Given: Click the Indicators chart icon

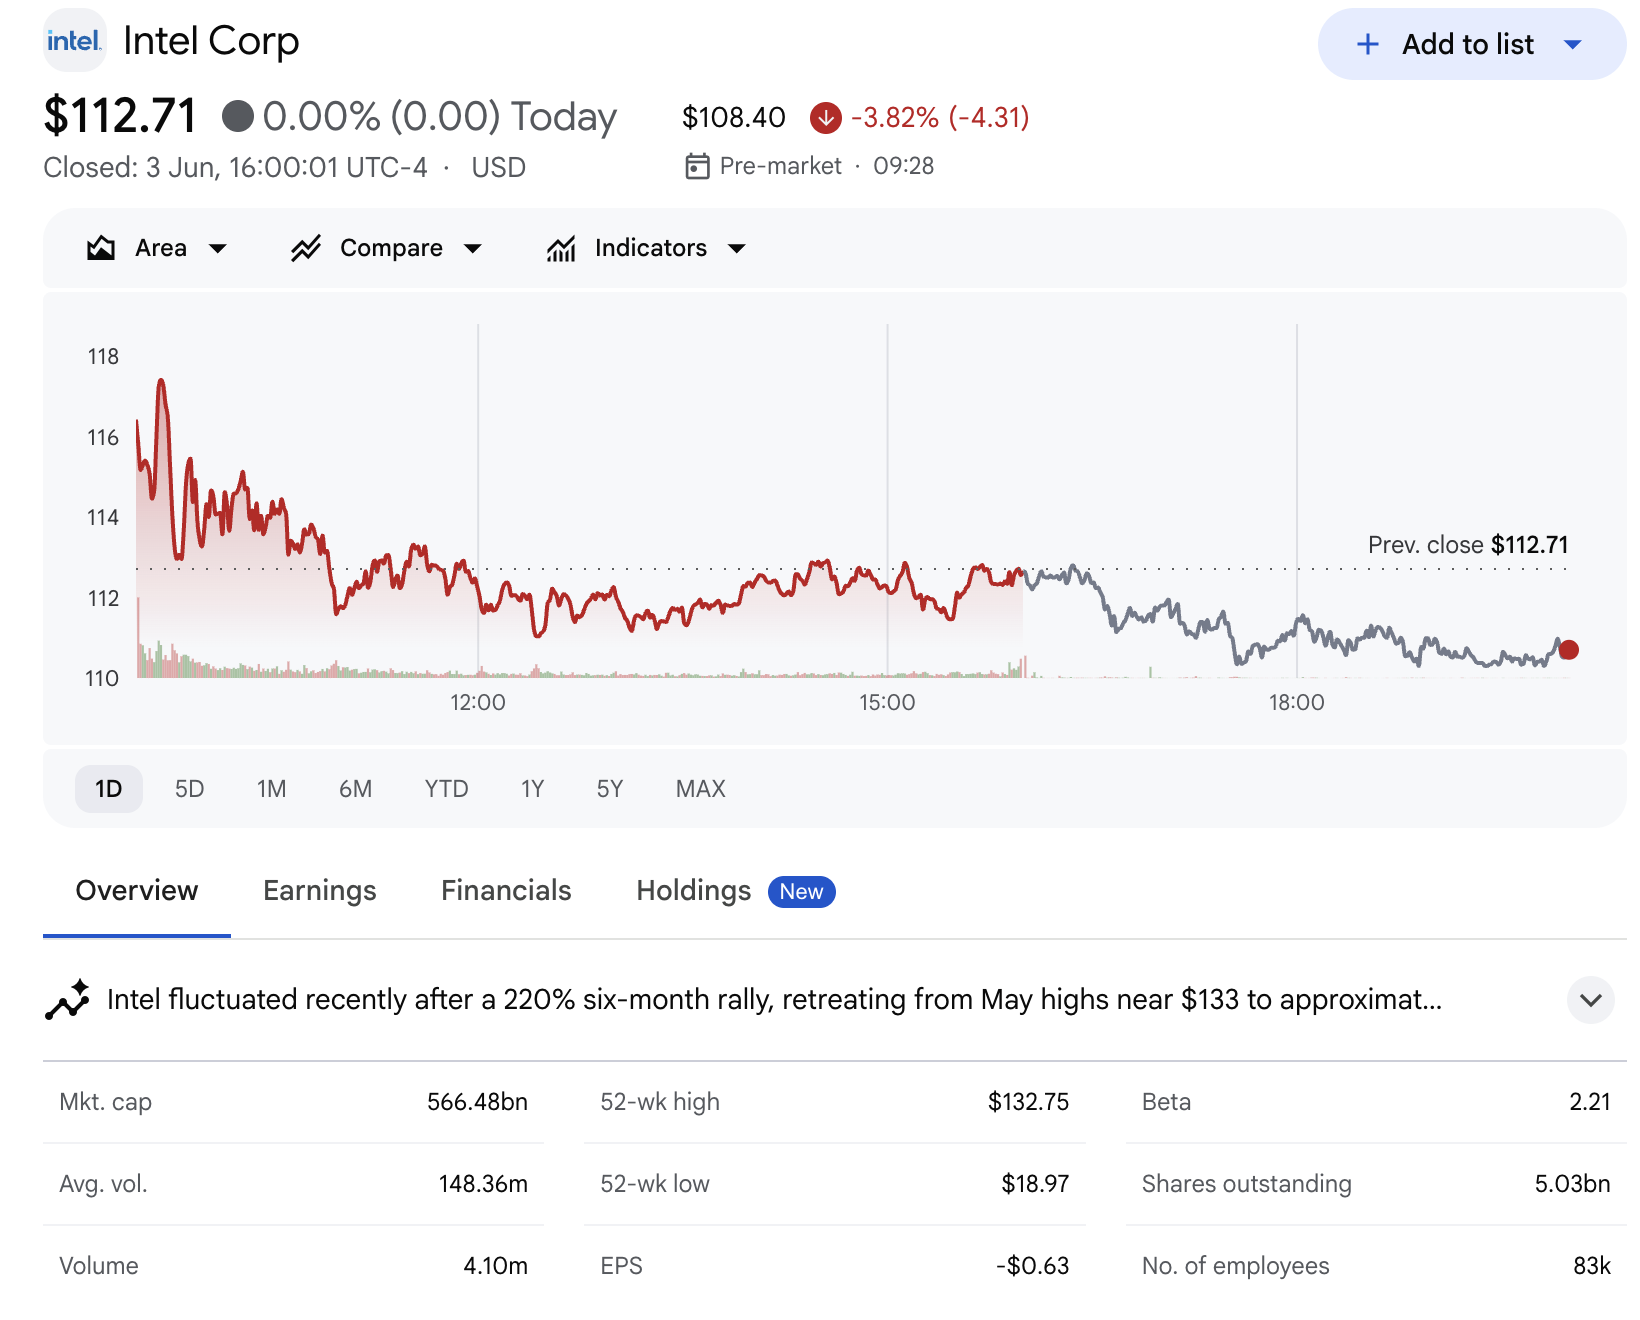Looking at the screenshot, I should (561, 248).
